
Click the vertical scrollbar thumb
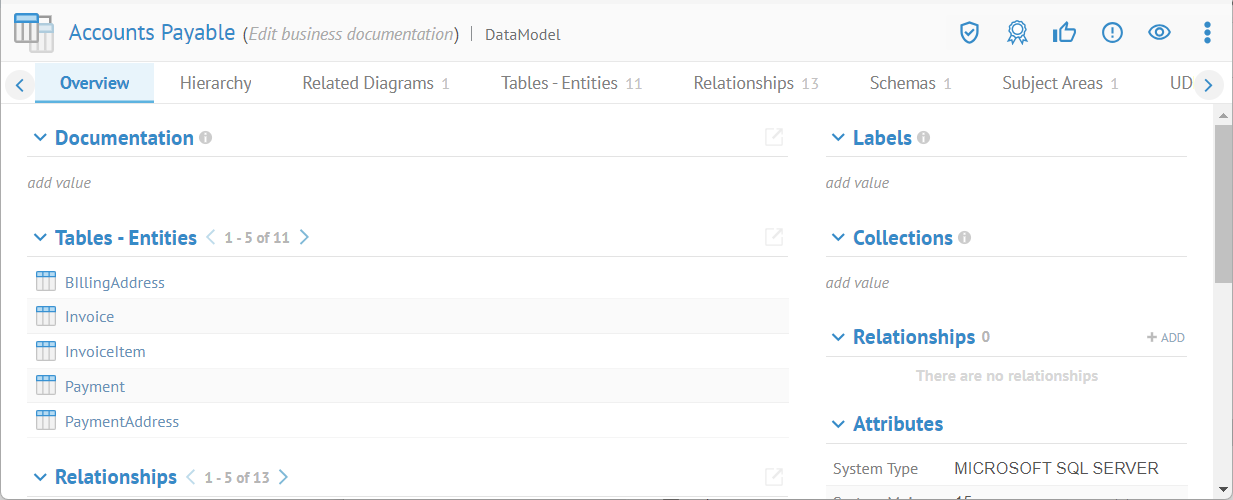[1223, 205]
